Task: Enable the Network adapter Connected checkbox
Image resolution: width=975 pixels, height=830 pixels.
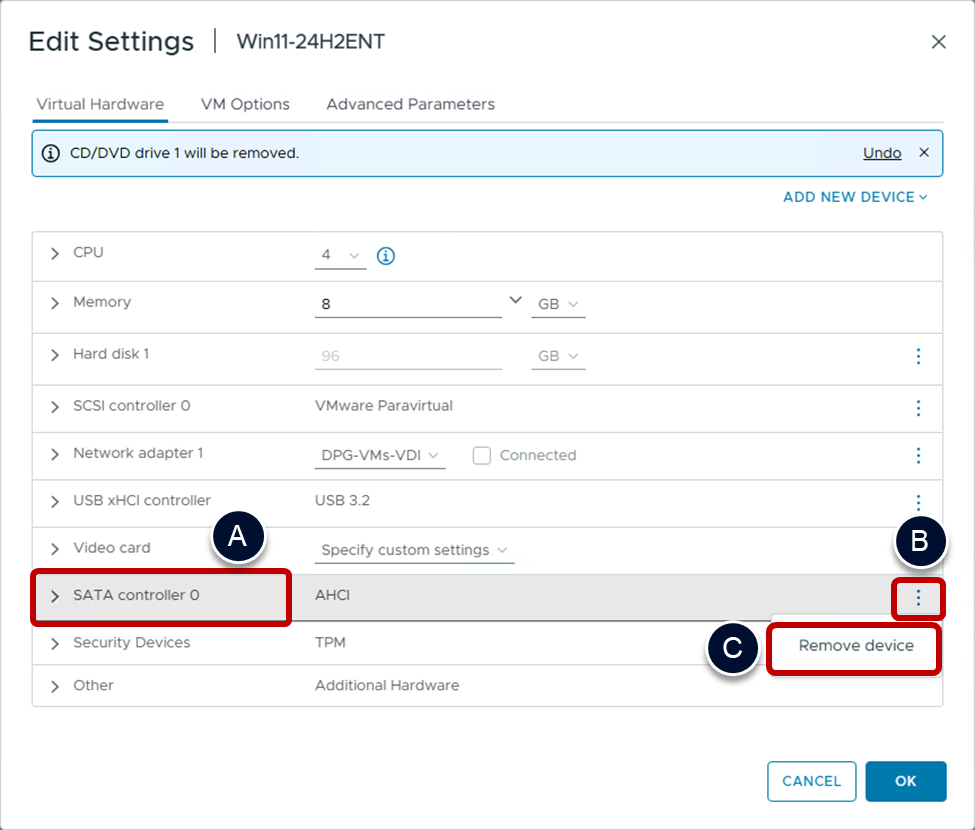Action: click(482, 455)
